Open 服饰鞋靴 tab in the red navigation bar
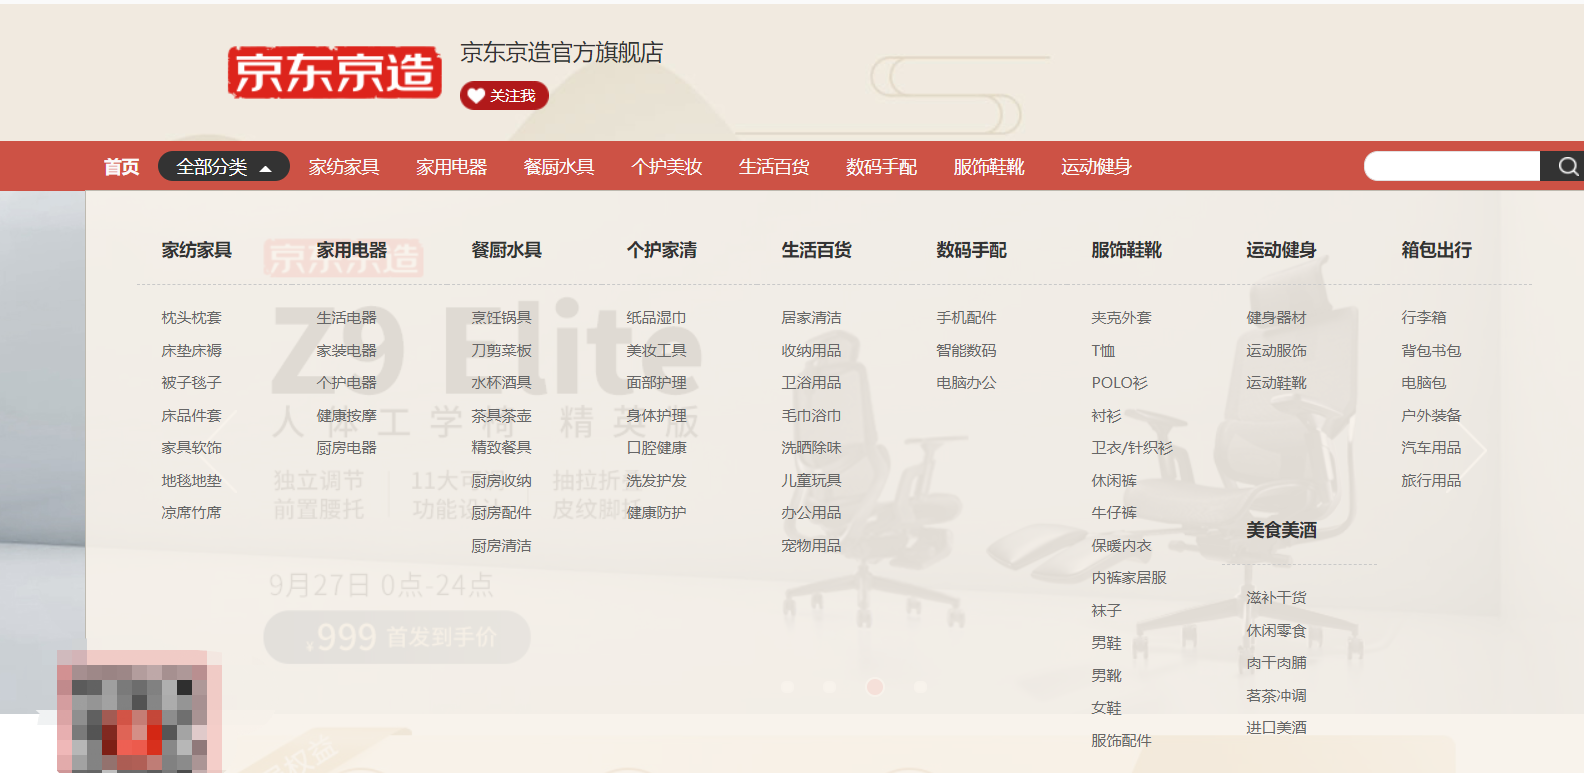Viewport: 1584px width, 773px height. pos(989,166)
